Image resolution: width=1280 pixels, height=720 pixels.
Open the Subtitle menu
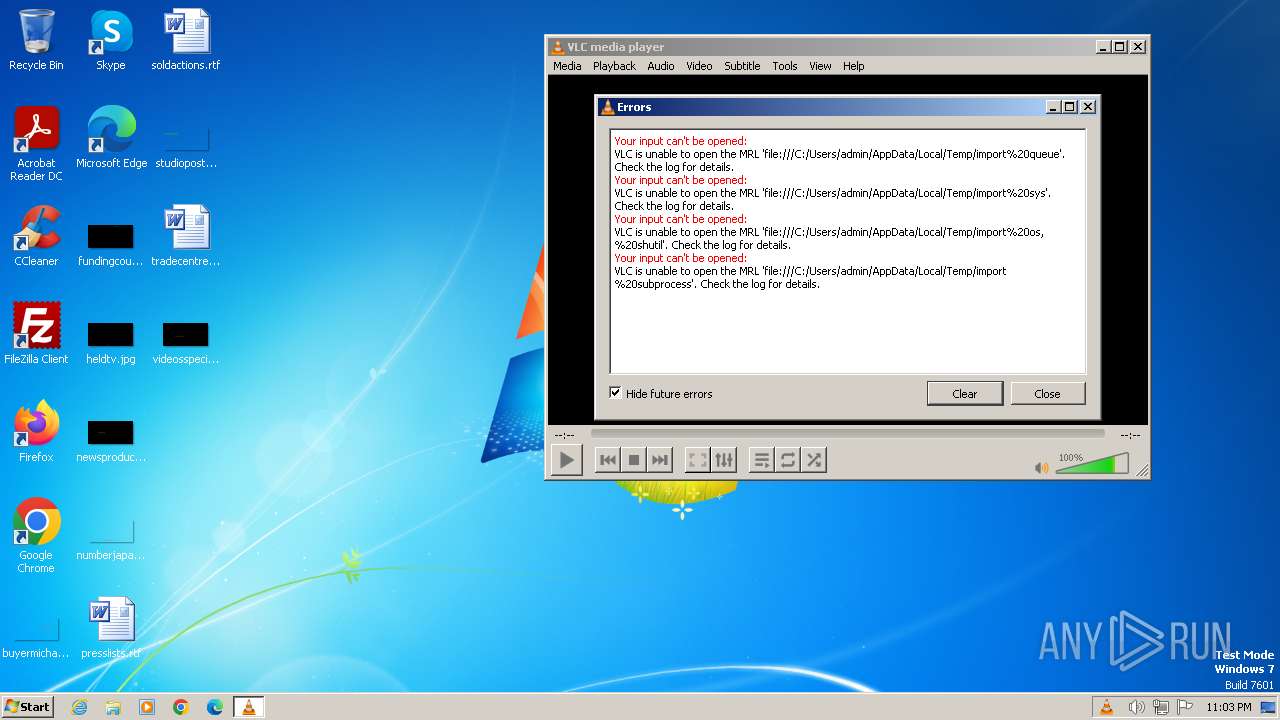tap(742, 66)
